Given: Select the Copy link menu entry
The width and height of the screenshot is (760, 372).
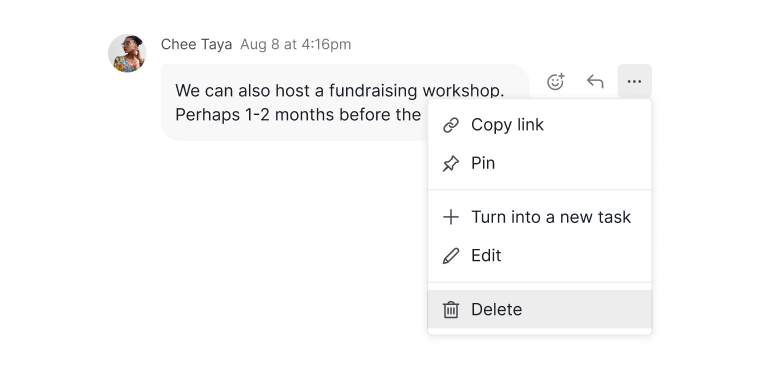Looking at the screenshot, I should tap(539, 125).
